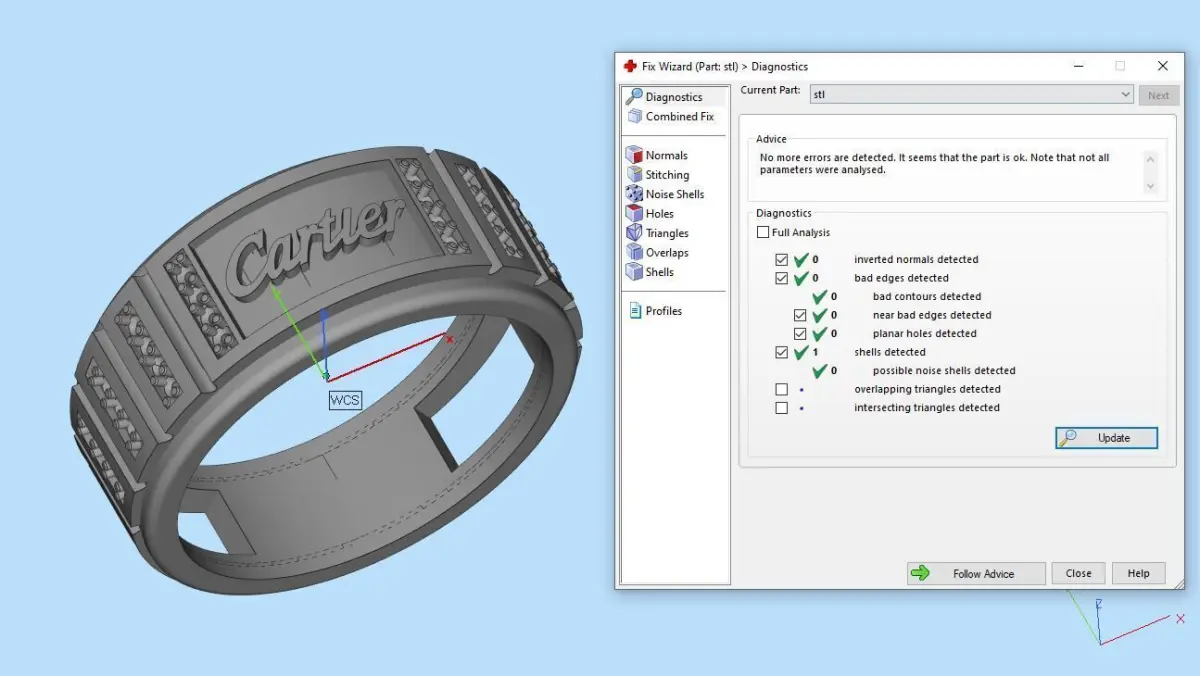This screenshot has width=1200, height=676.
Task: Click the WCS label in viewport
Action: pyautogui.click(x=345, y=400)
